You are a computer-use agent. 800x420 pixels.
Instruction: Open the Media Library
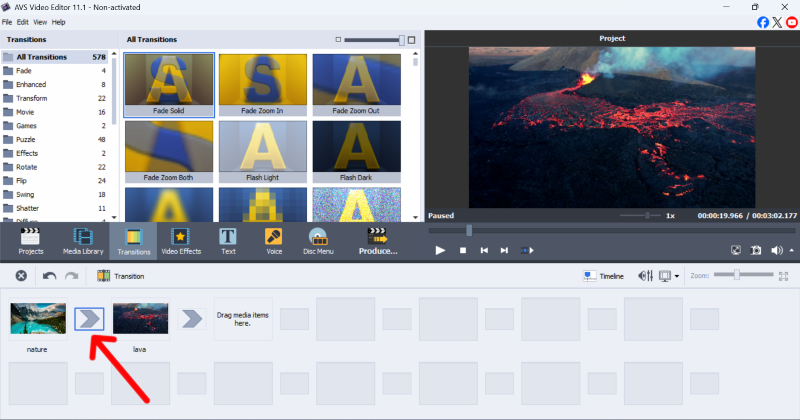(84, 241)
